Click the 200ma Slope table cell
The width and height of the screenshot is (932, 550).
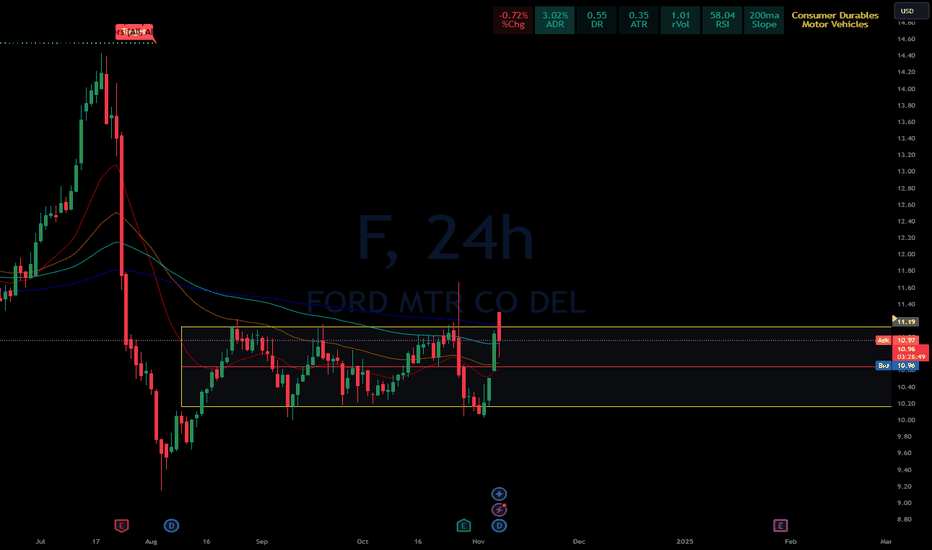click(x=764, y=20)
